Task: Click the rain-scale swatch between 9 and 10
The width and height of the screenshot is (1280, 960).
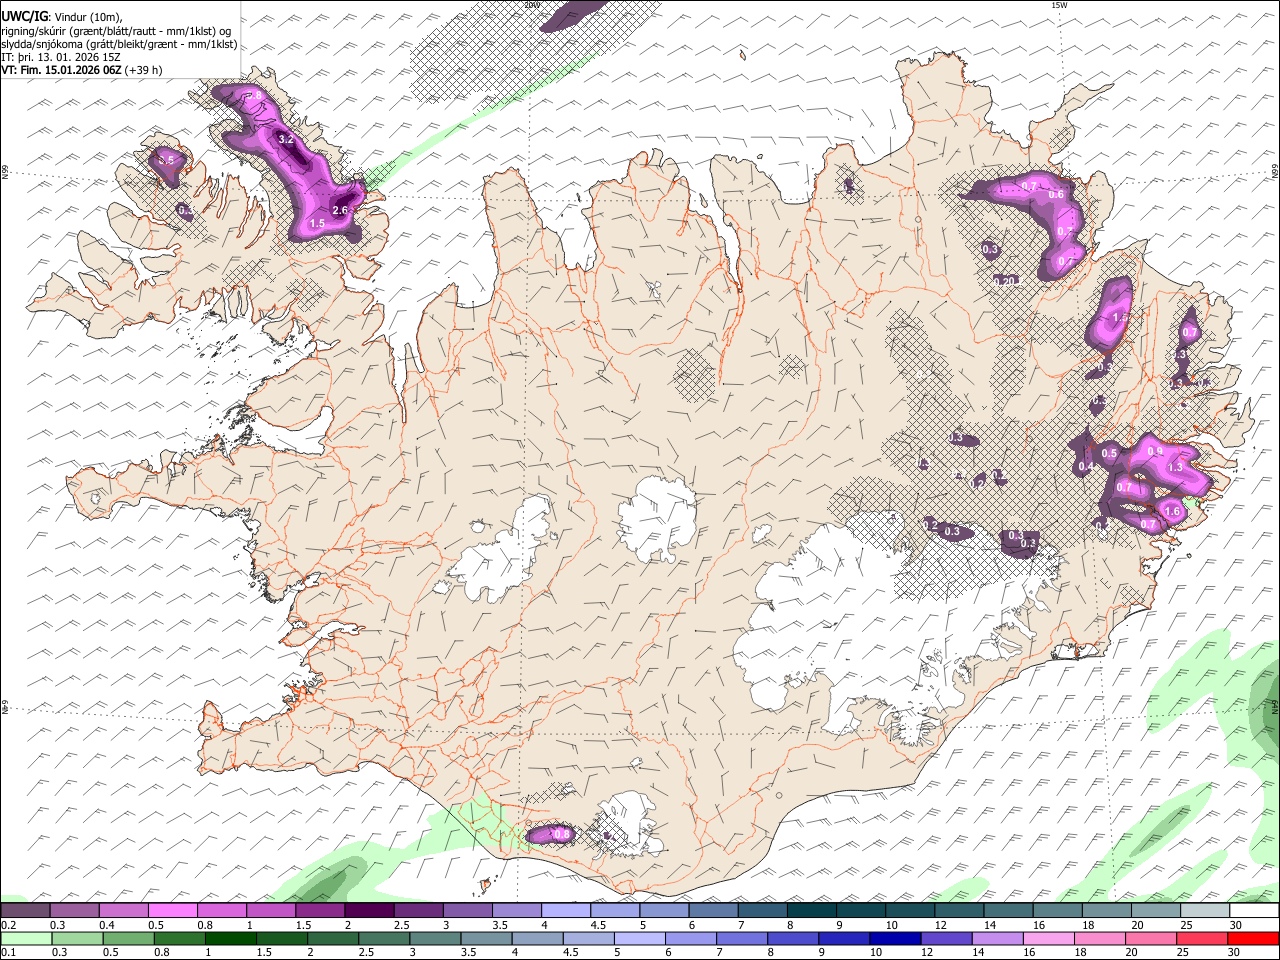Action: click(x=844, y=938)
